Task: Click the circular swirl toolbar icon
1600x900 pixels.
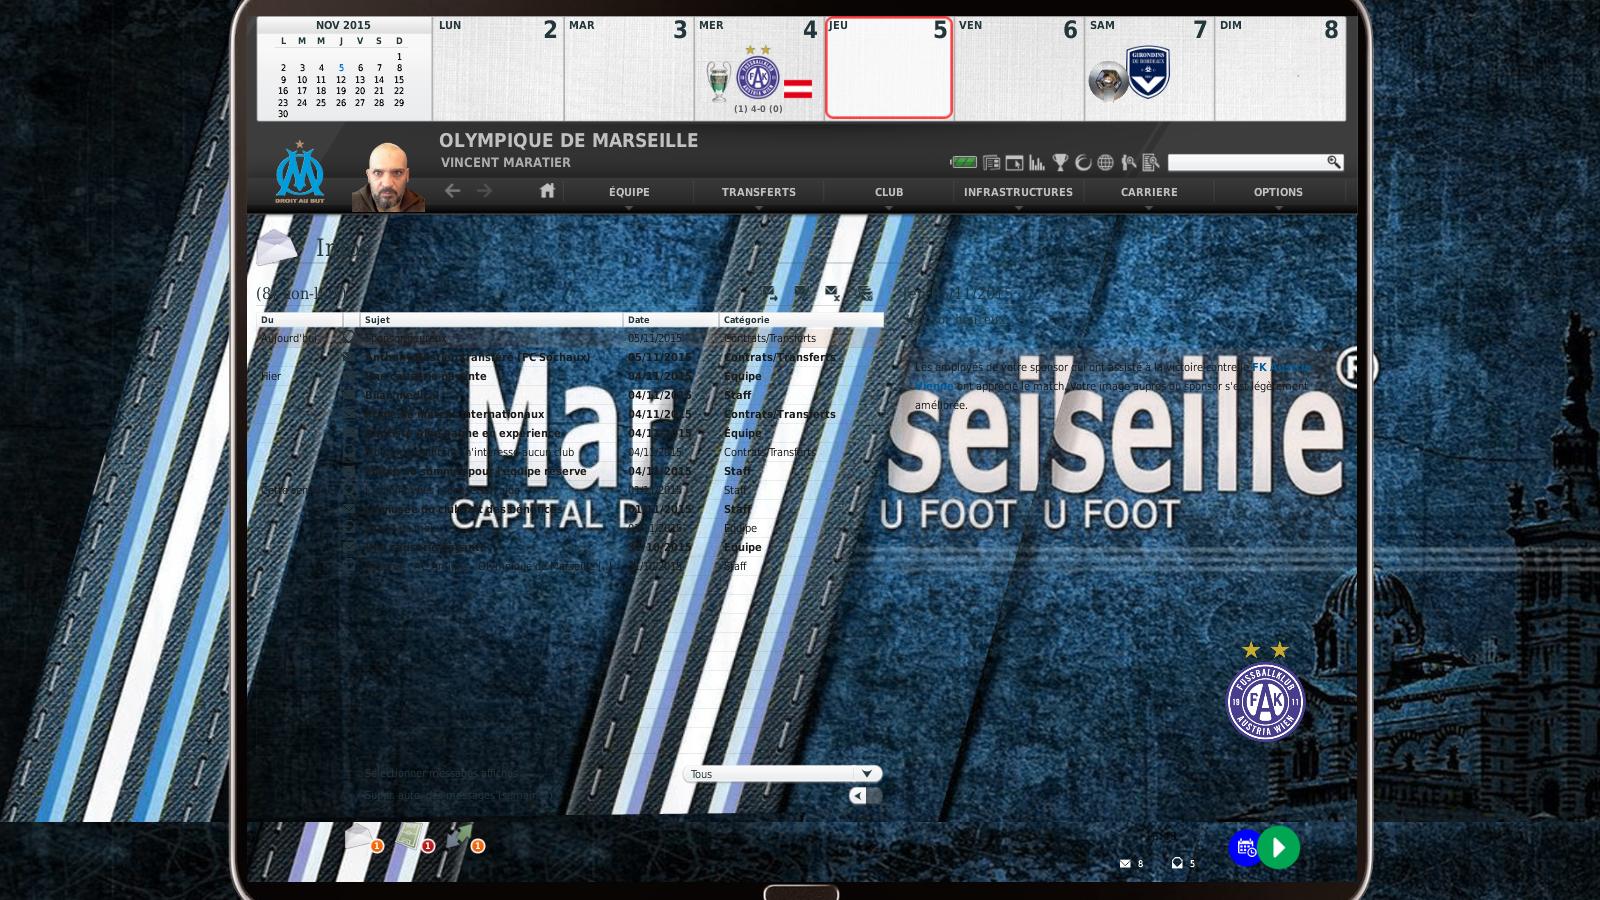Action: (x=1083, y=162)
